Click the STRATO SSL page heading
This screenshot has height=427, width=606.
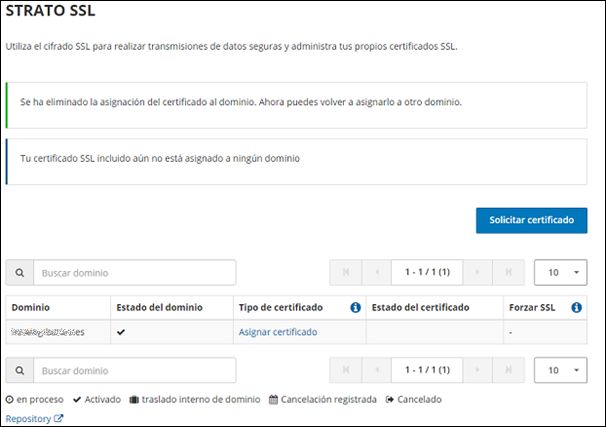[50, 10]
